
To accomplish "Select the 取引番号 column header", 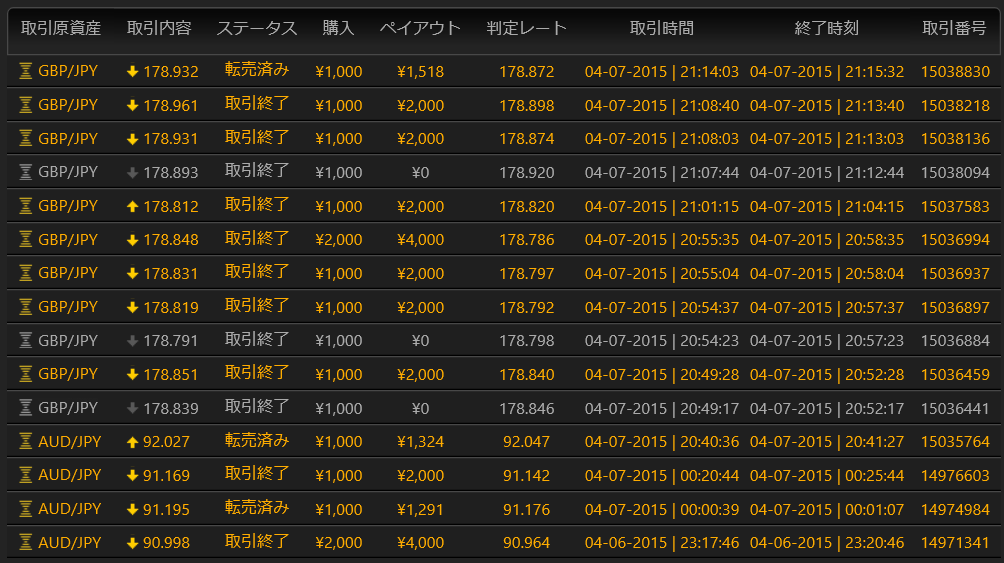I will (x=954, y=28).
